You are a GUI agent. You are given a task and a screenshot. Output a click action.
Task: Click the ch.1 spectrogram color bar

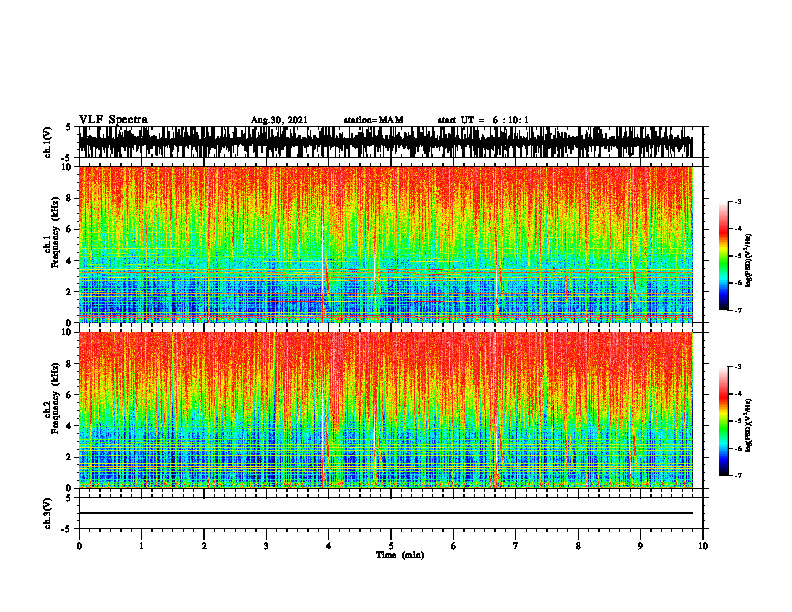723,256
